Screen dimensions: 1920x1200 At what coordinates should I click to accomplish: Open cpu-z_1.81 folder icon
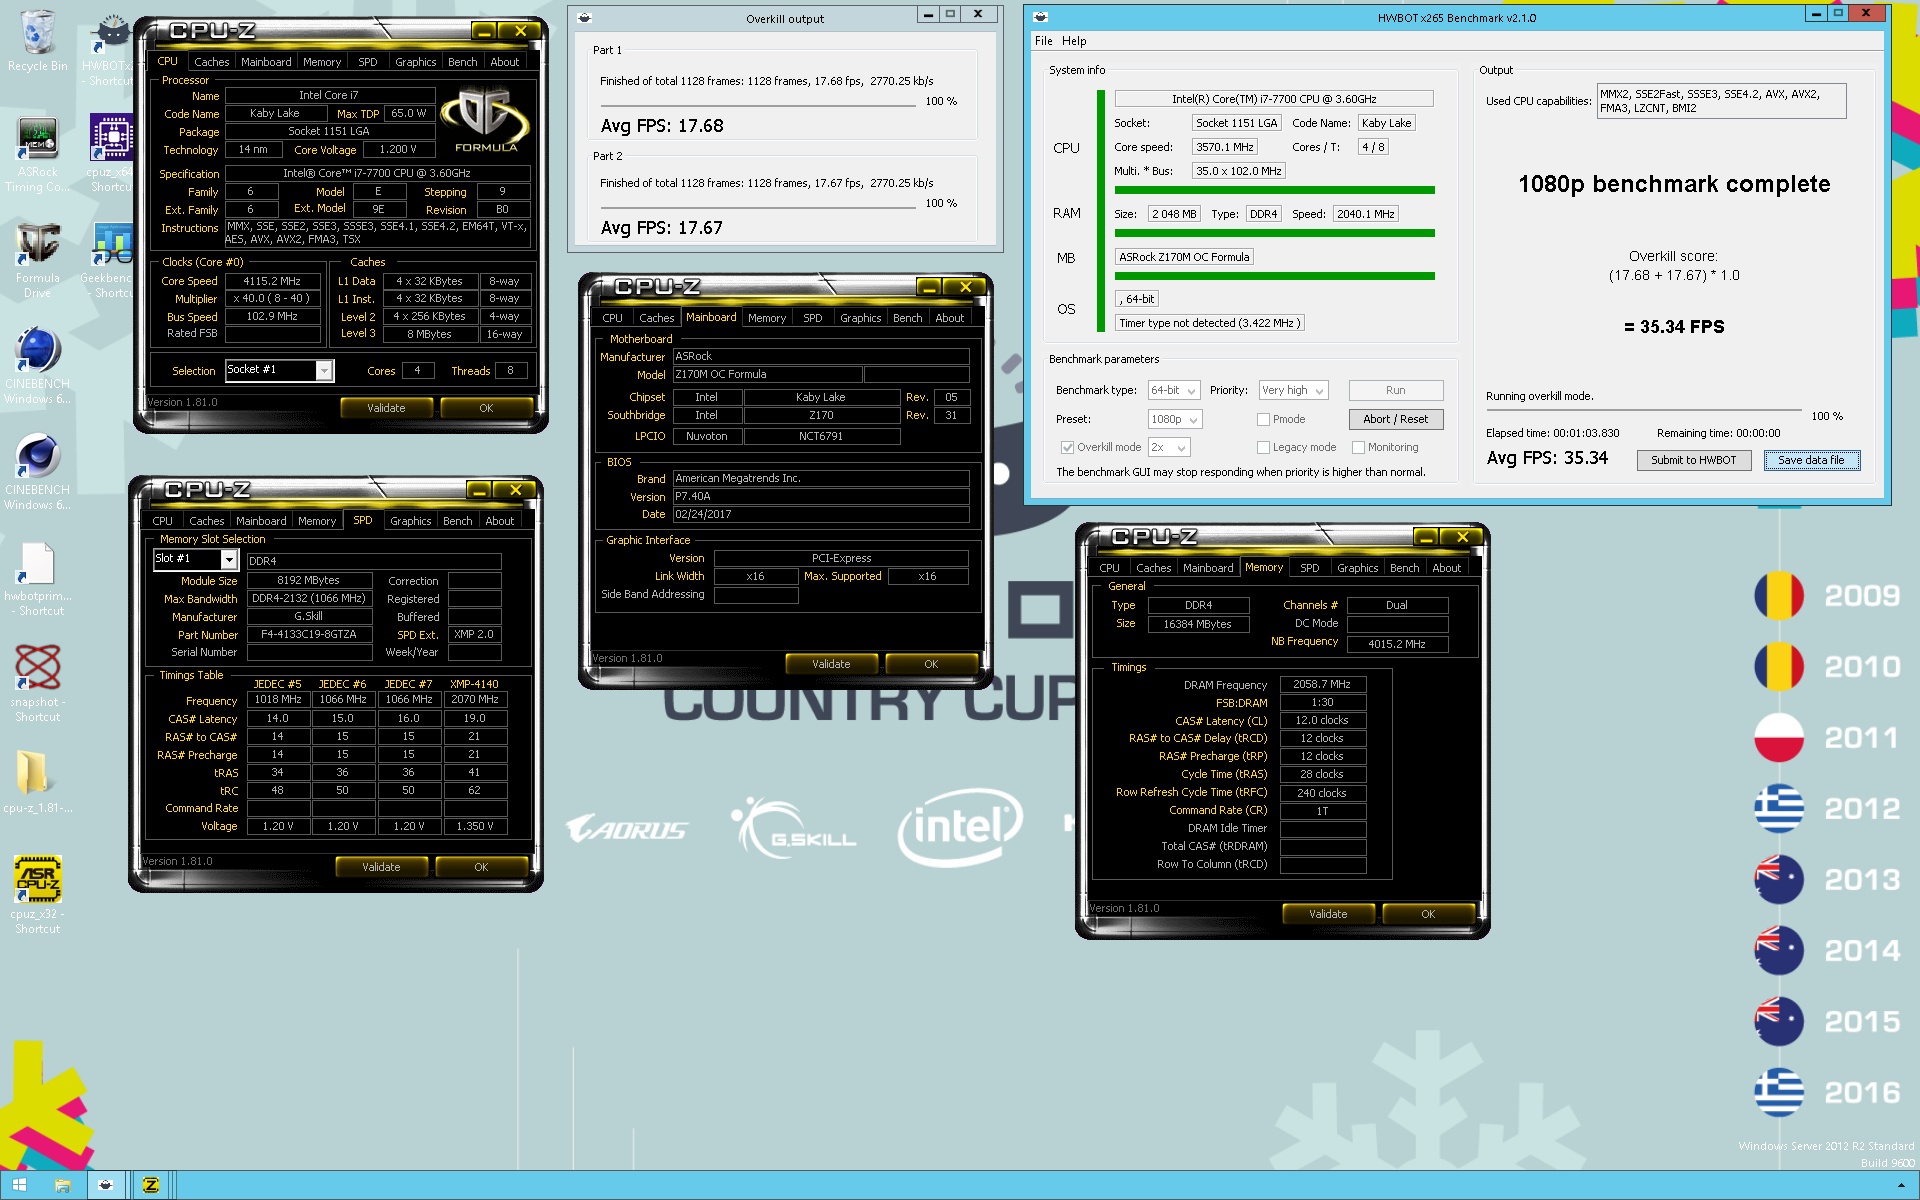click(37, 782)
